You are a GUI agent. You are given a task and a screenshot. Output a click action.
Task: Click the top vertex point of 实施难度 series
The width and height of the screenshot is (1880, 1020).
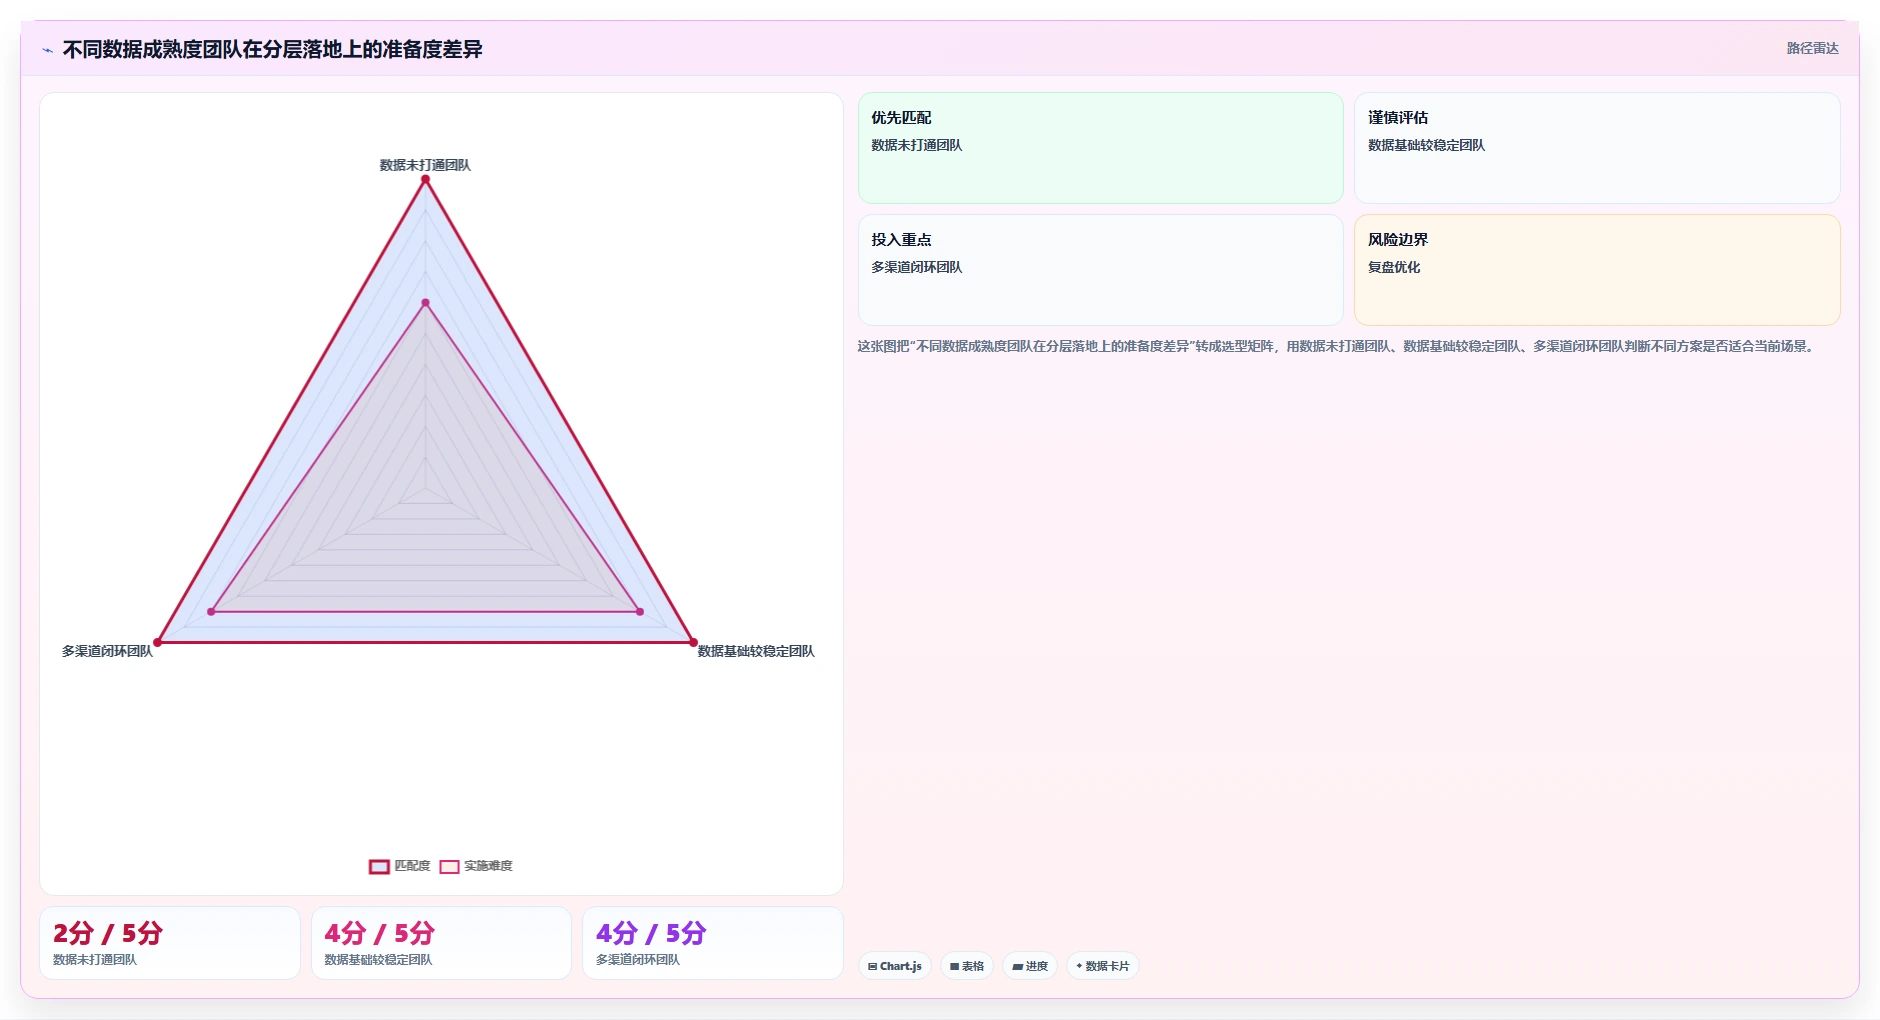point(425,302)
